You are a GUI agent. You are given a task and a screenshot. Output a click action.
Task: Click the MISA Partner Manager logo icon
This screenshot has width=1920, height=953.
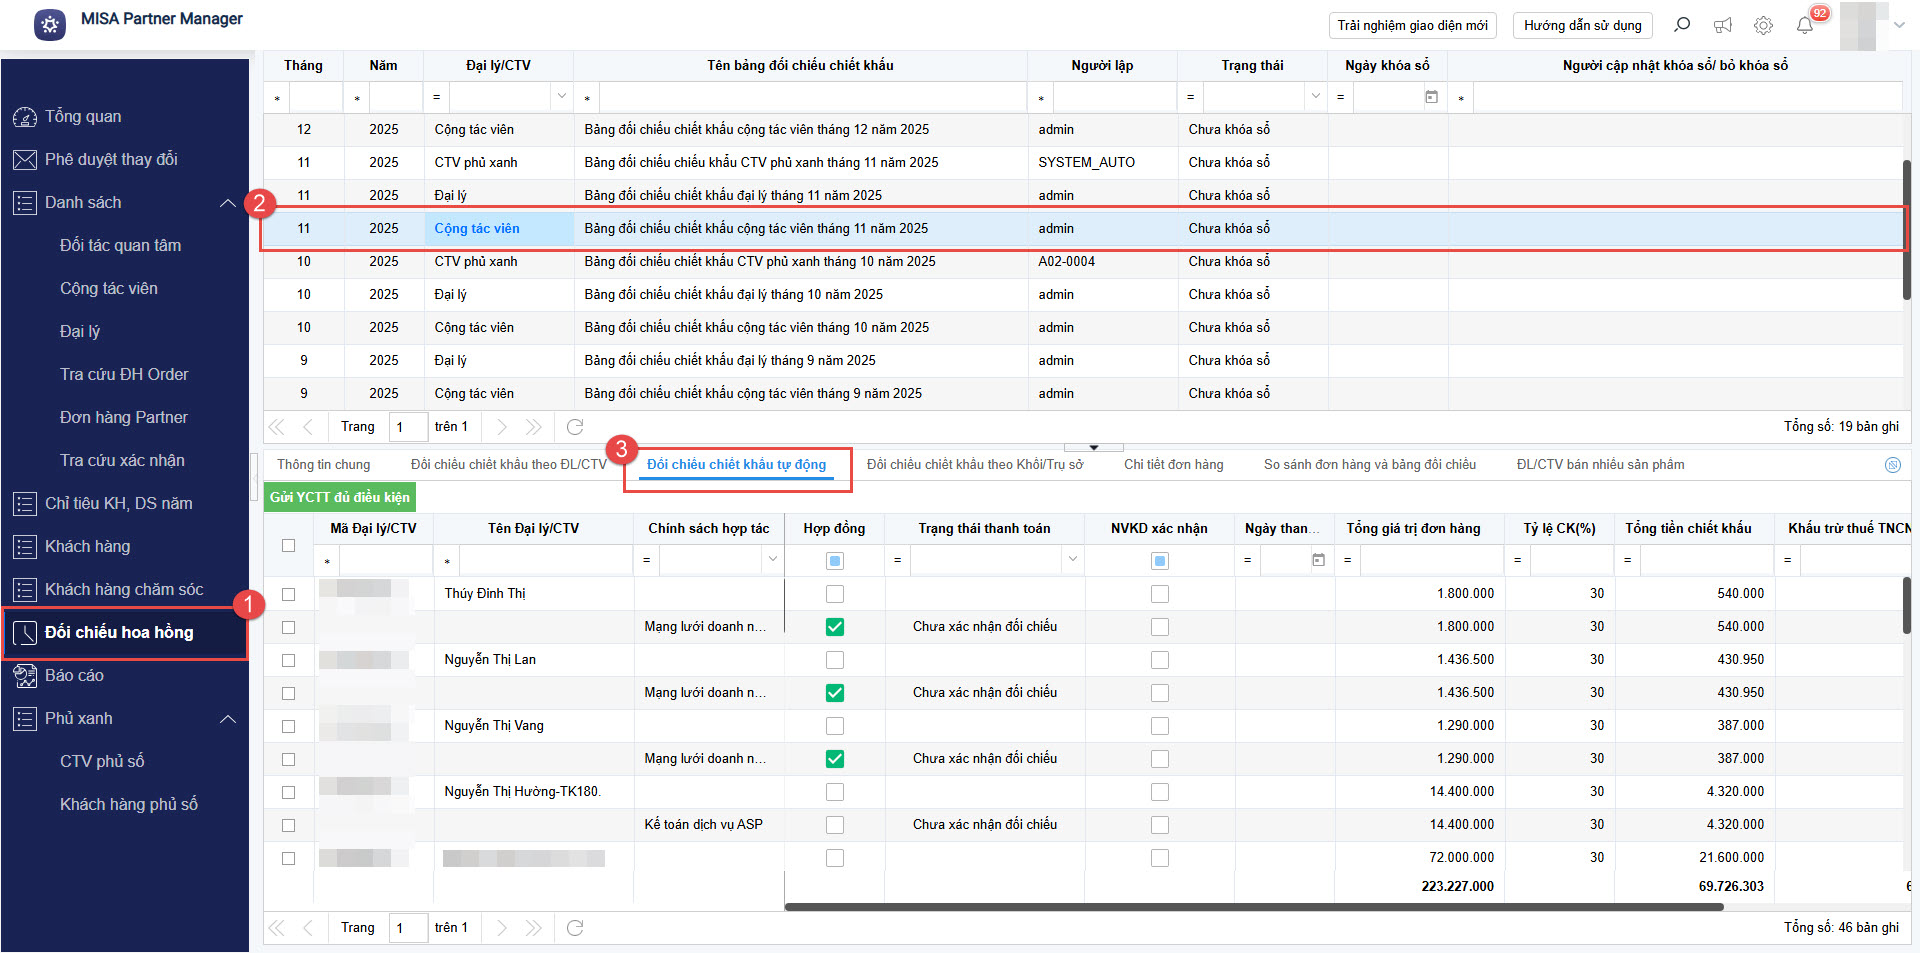[x=50, y=24]
